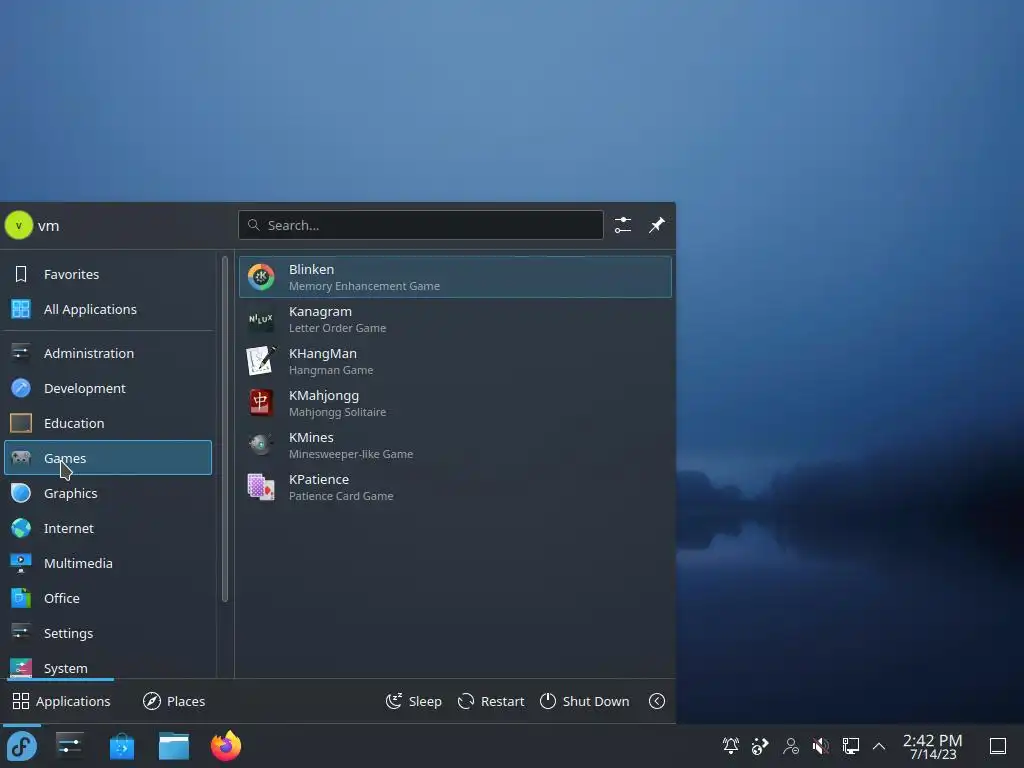
Task: Open Dolphin file manager from taskbar
Action: click(174, 746)
